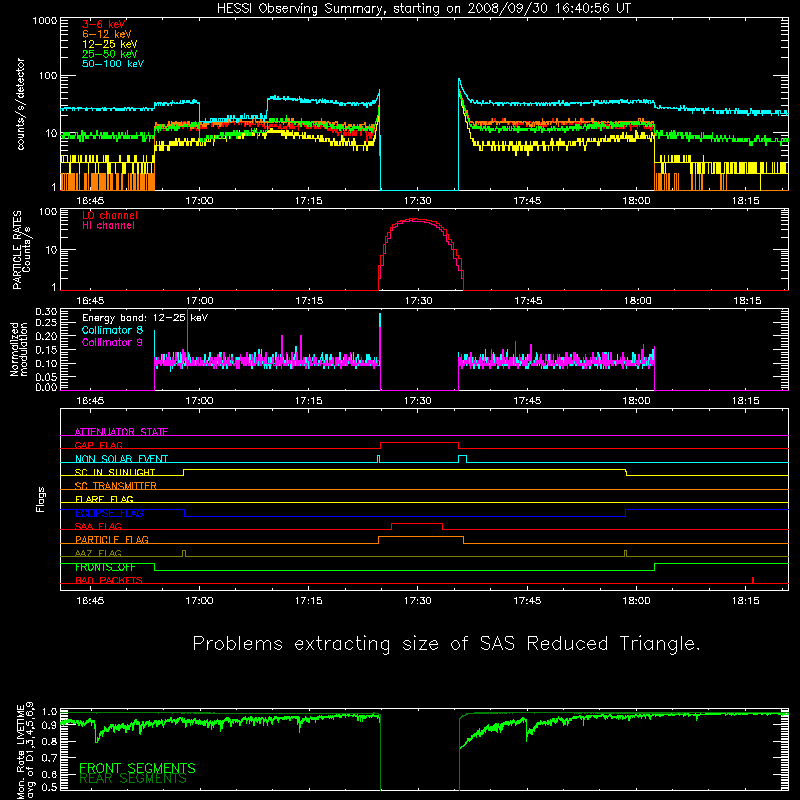
Task: Click the "Problems extracting size of SAS Reduced Triangle." message
Action: pyautogui.click(x=446, y=644)
